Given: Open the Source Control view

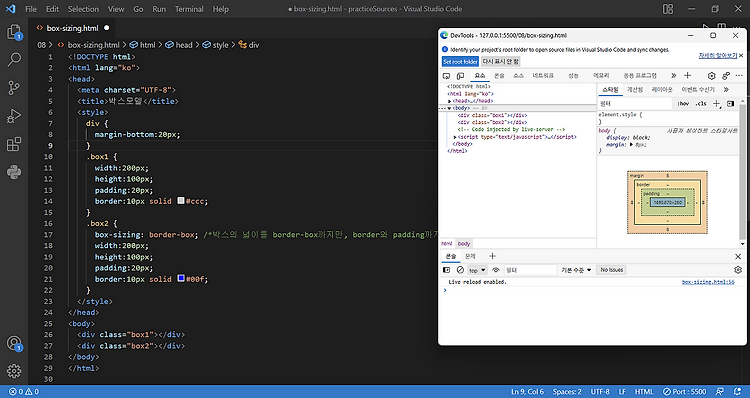Looking at the screenshot, I should [x=14, y=88].
